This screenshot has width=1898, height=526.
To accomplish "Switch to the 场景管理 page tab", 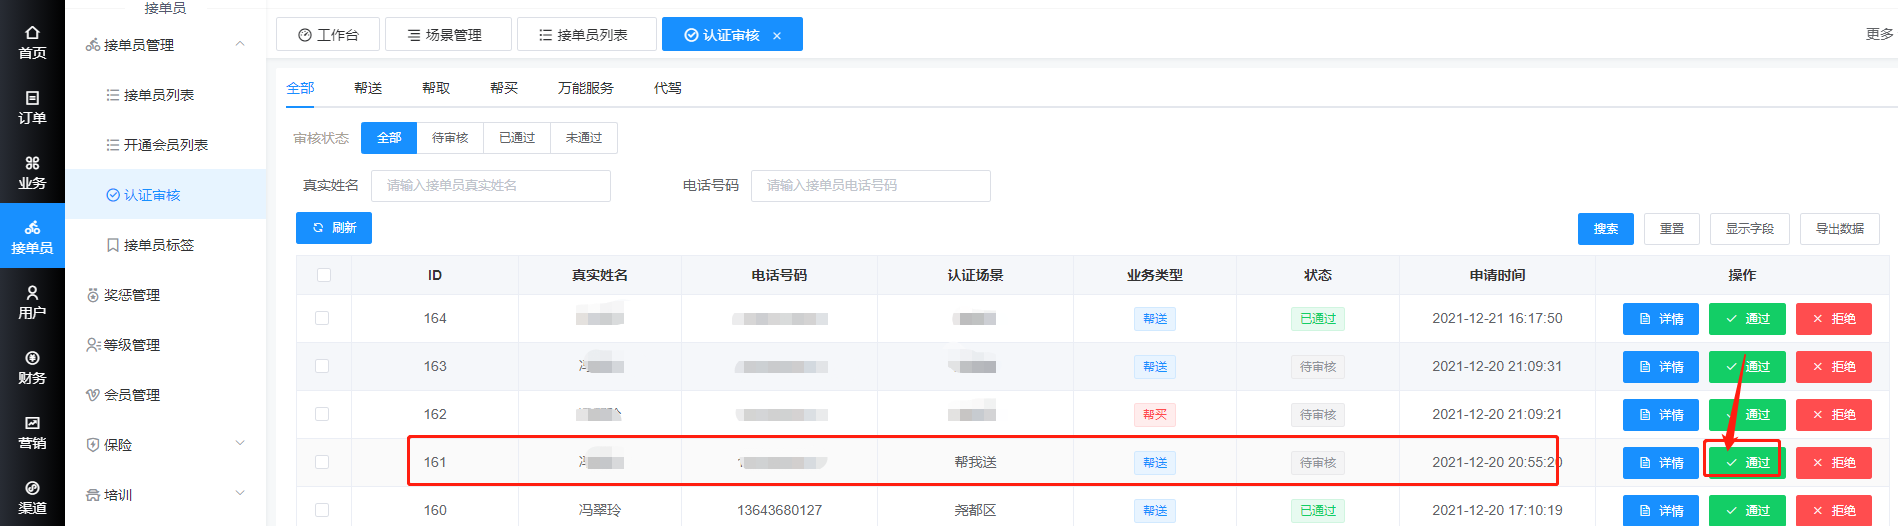I will click(448, 35).
